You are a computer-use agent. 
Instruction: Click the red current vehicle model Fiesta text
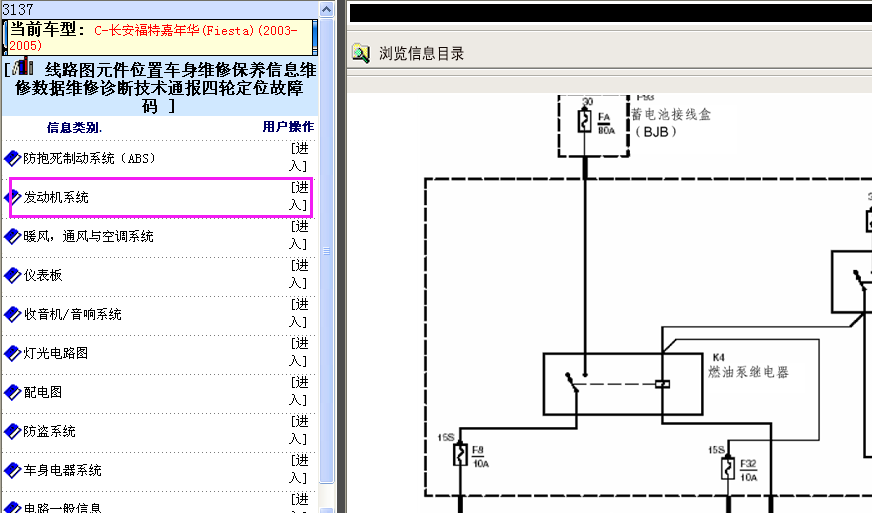point(153,38)
